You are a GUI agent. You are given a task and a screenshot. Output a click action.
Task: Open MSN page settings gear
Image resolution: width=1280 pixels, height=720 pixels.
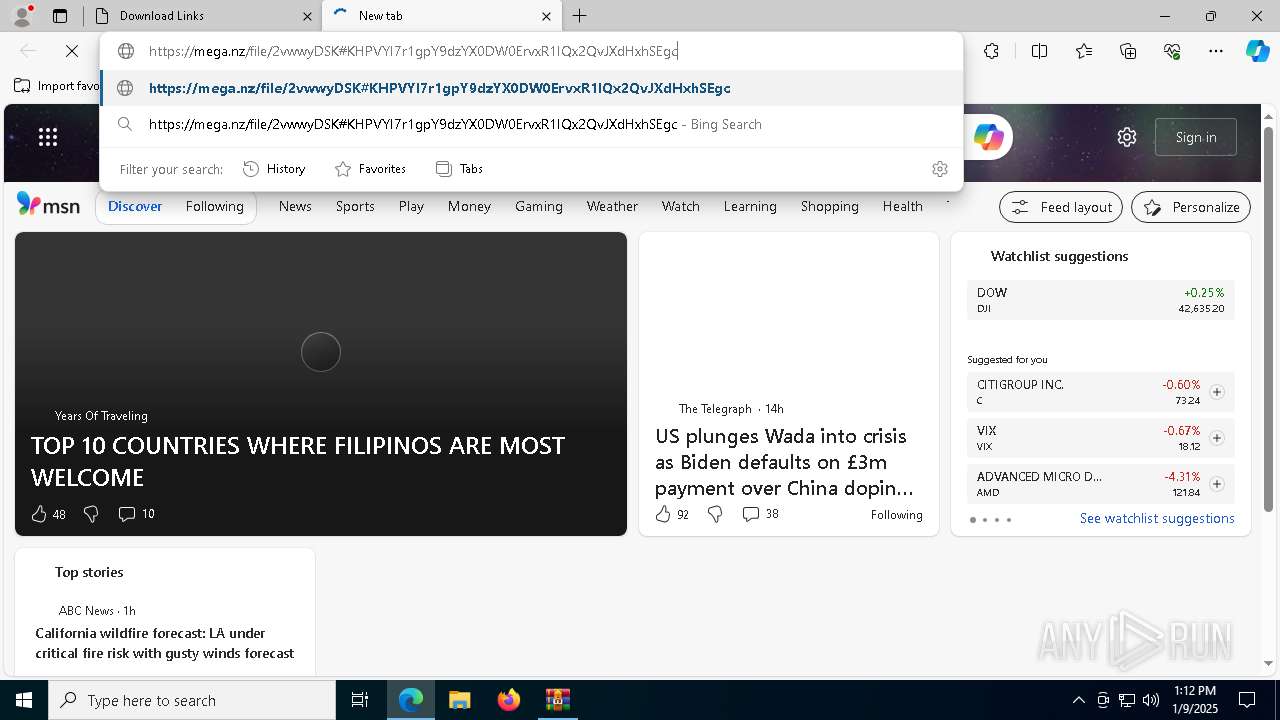pyautogui.click(x=1127, y=137)
